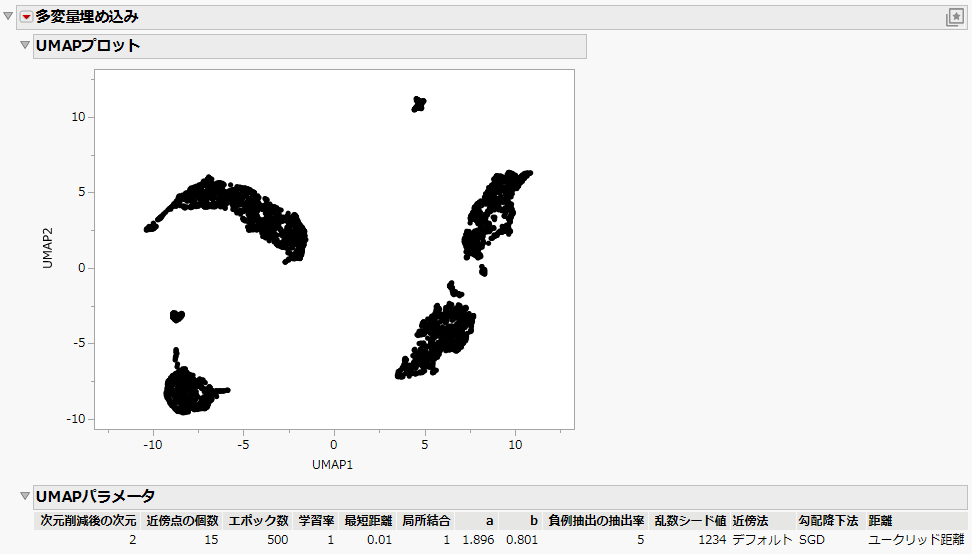Click the minimum distance value 0.01
972x554 pixels.
coord(379,540)
